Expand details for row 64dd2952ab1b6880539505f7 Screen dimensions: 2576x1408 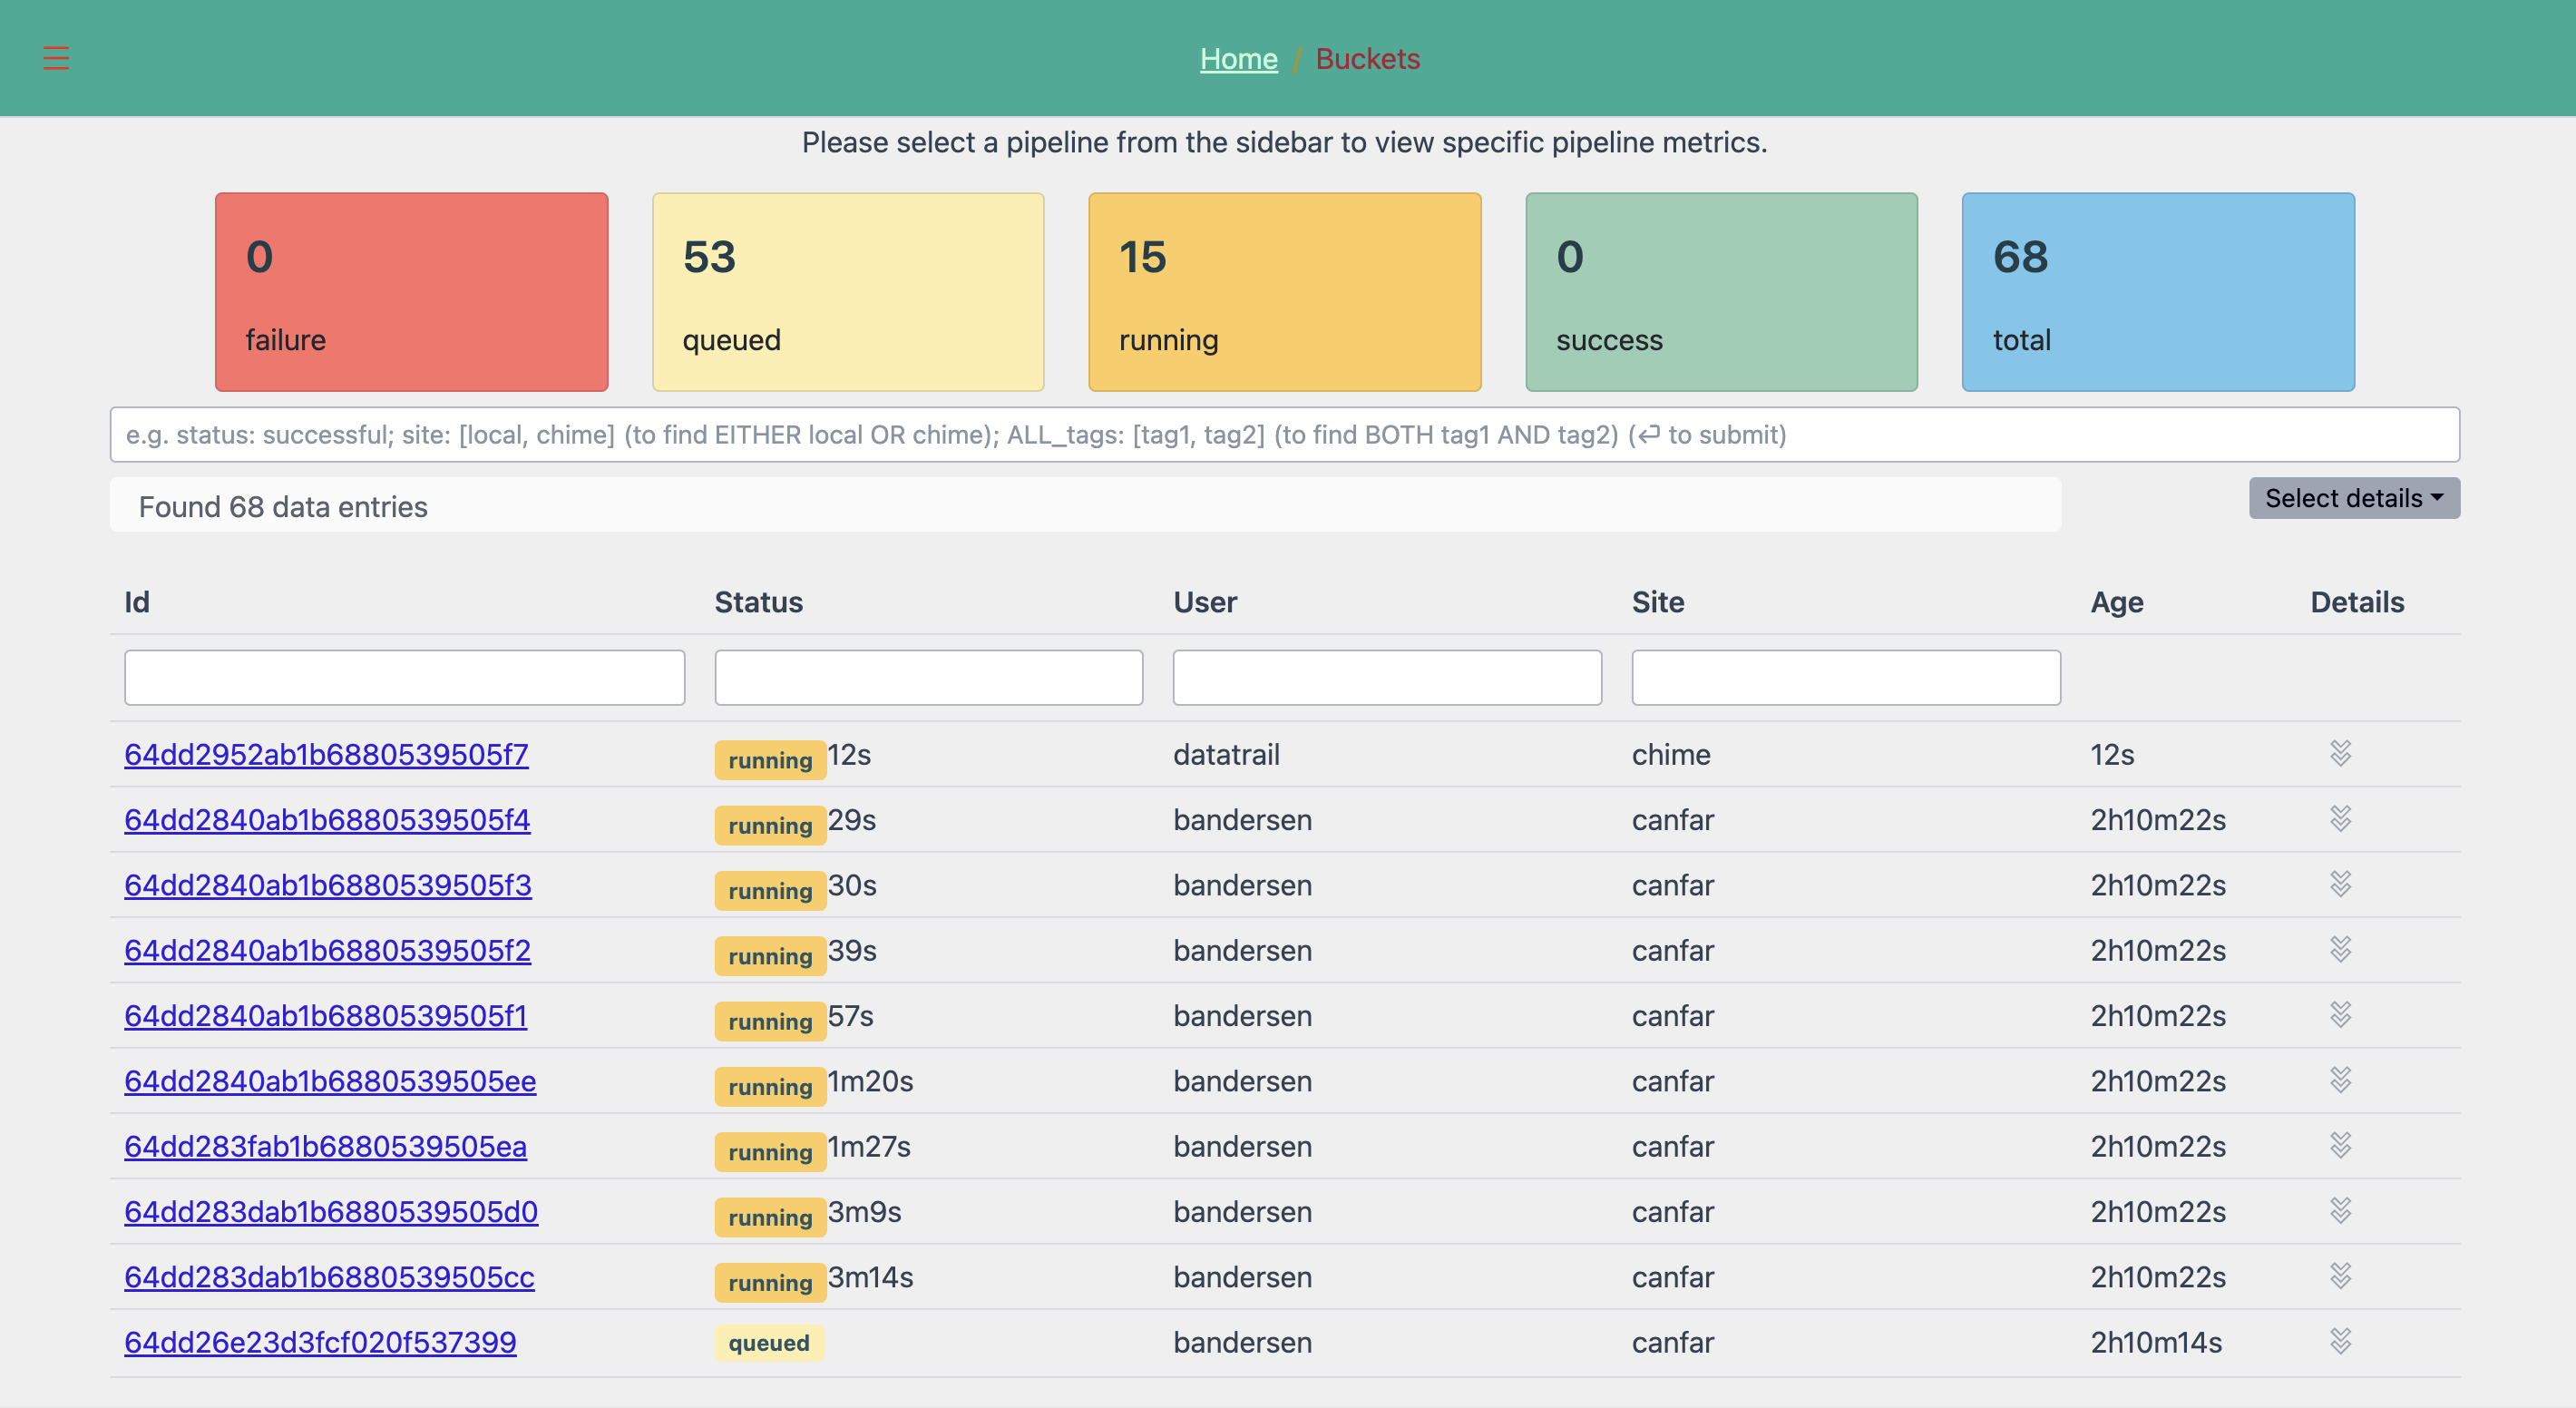pos(2340,753)
